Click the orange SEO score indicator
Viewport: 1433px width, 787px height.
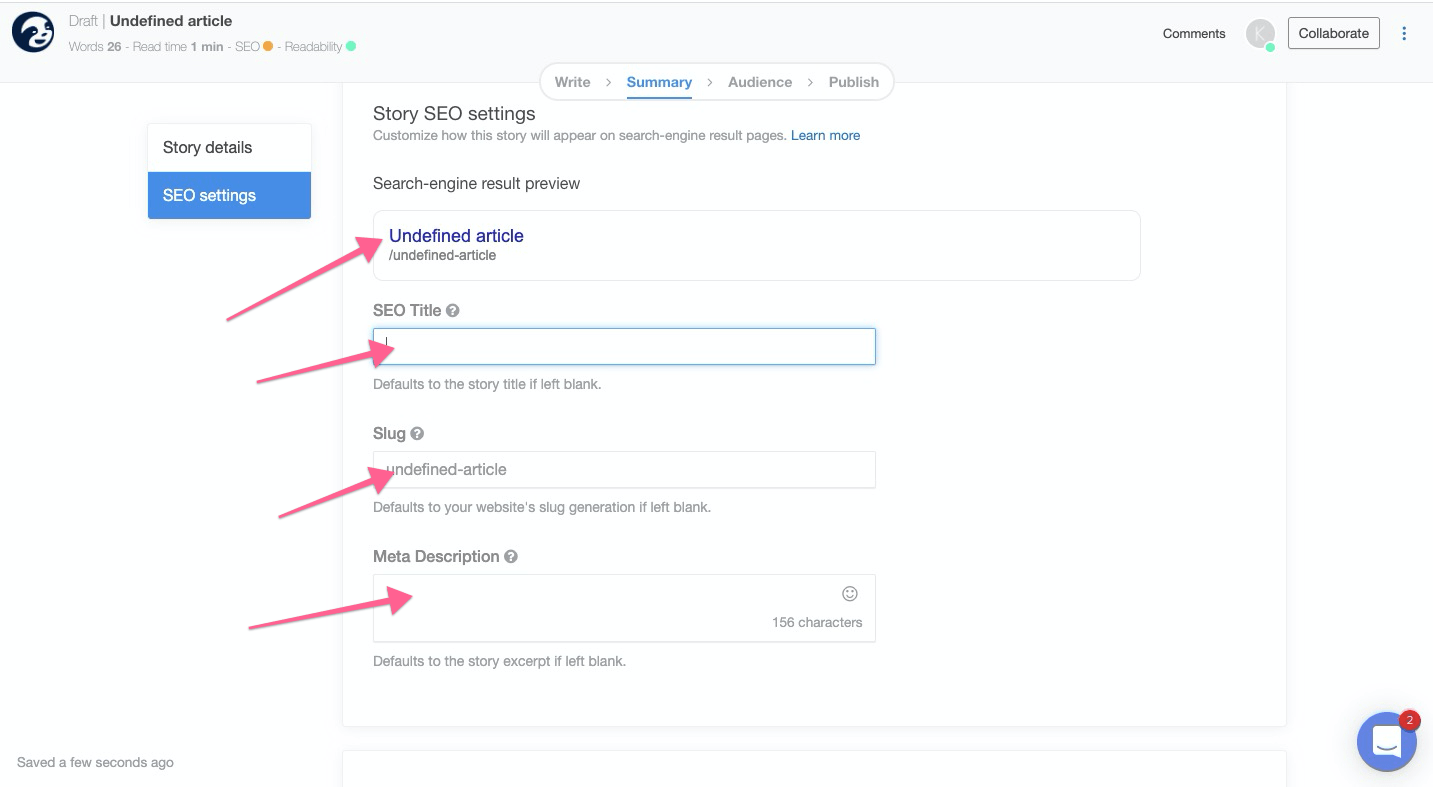(268, 47)
